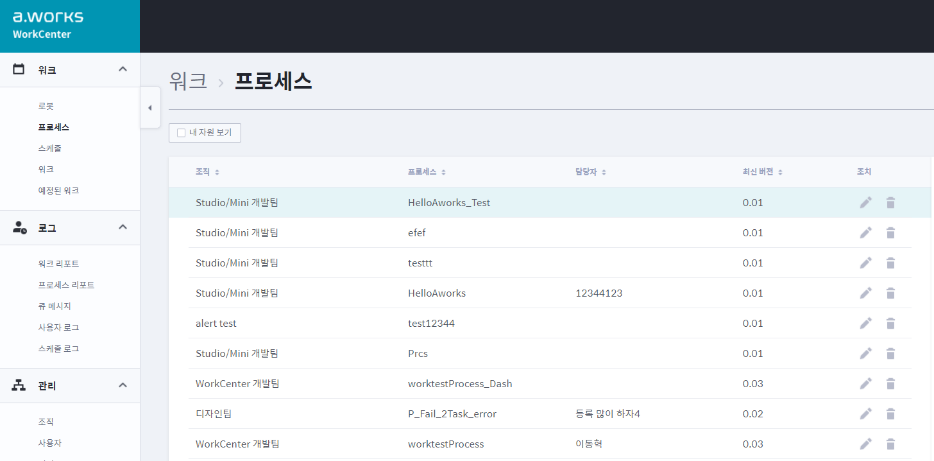Delete the worktestProcess_Dash process
Viewport: 934px width, 461px height.
click(891, 384)
